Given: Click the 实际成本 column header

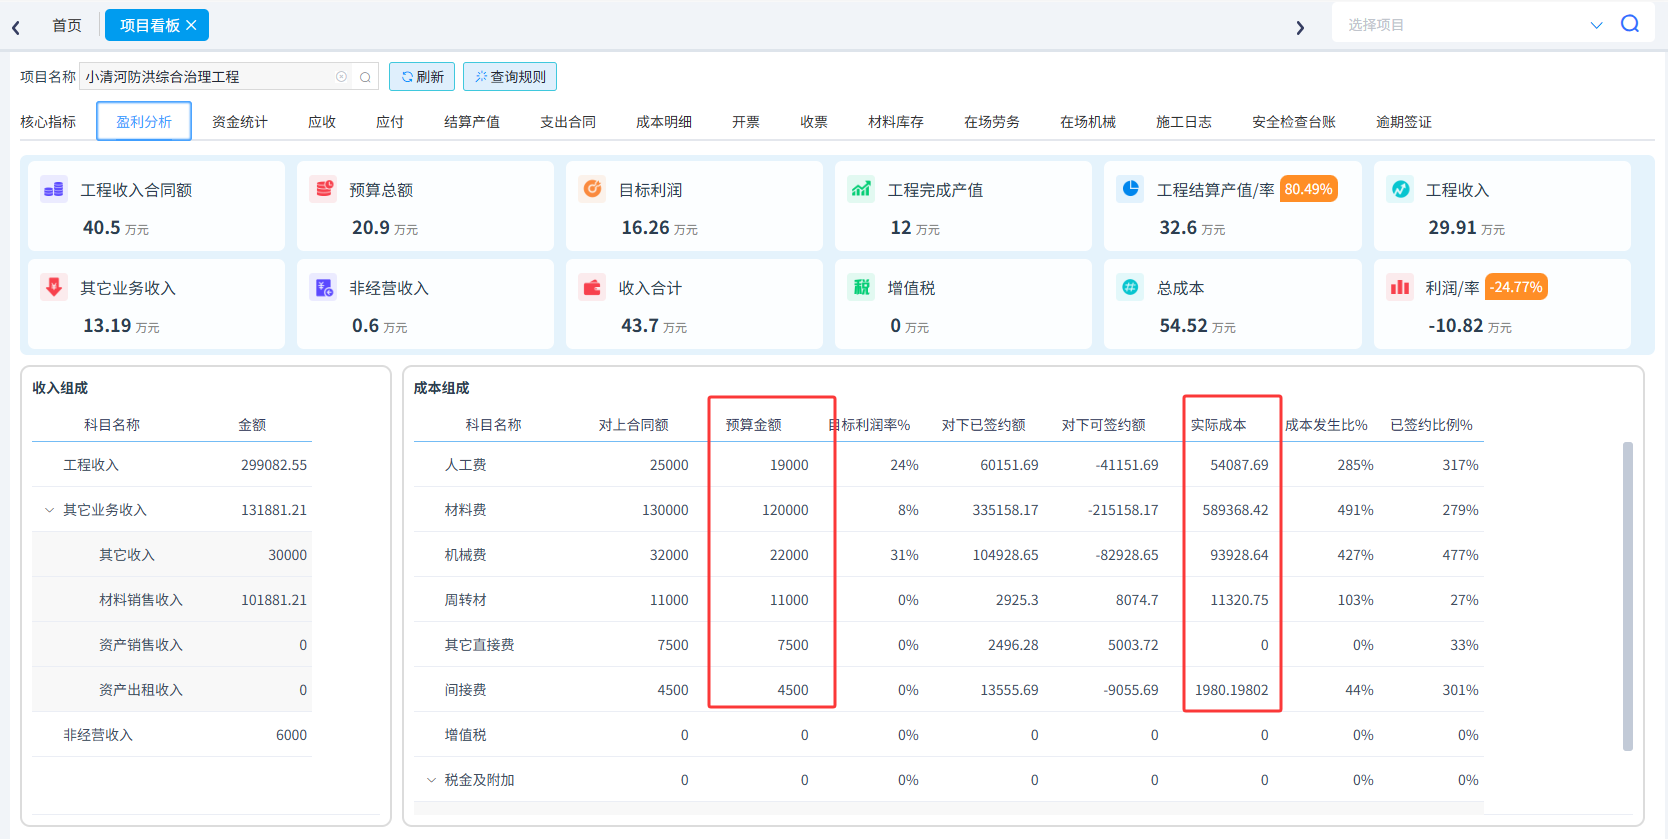Looking at the screenshot, I should point(1218,425).
